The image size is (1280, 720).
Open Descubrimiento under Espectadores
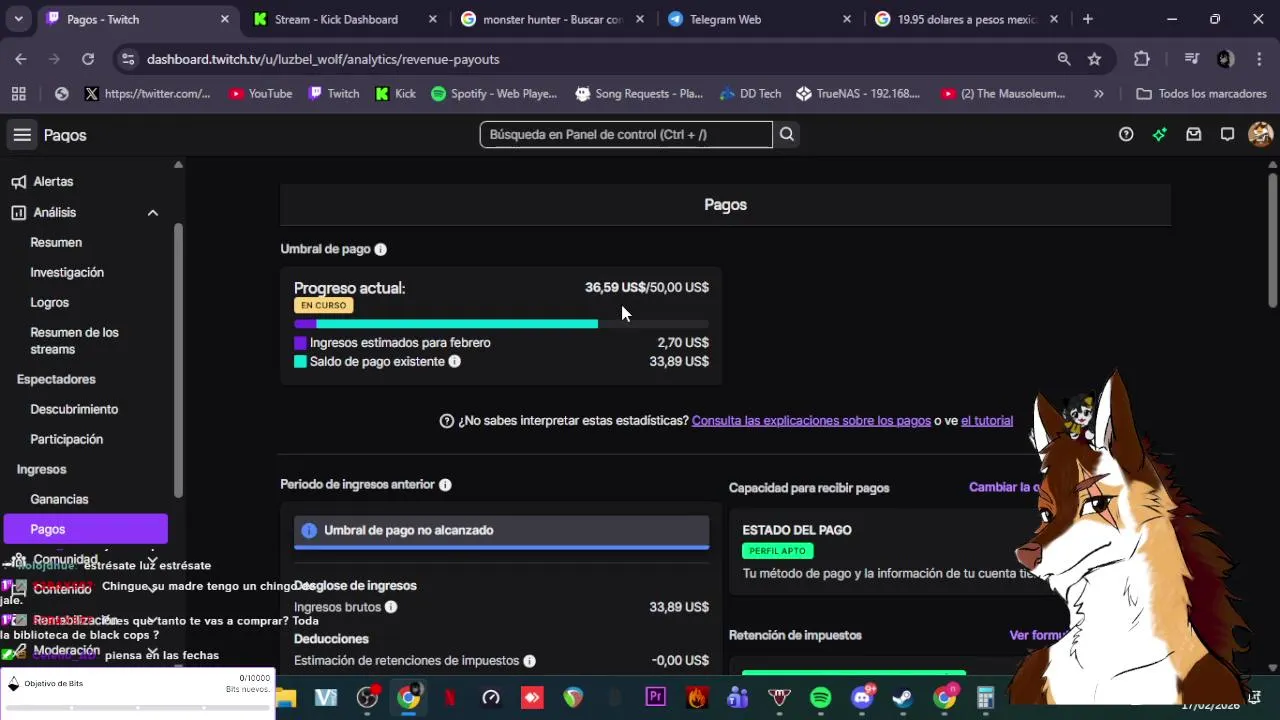point(74,409)
